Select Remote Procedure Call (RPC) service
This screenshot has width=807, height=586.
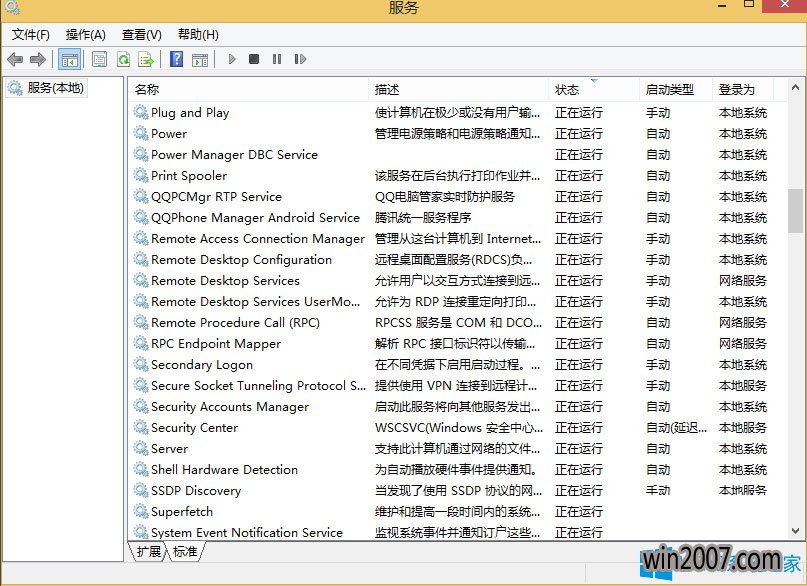[x=235, y=323]
